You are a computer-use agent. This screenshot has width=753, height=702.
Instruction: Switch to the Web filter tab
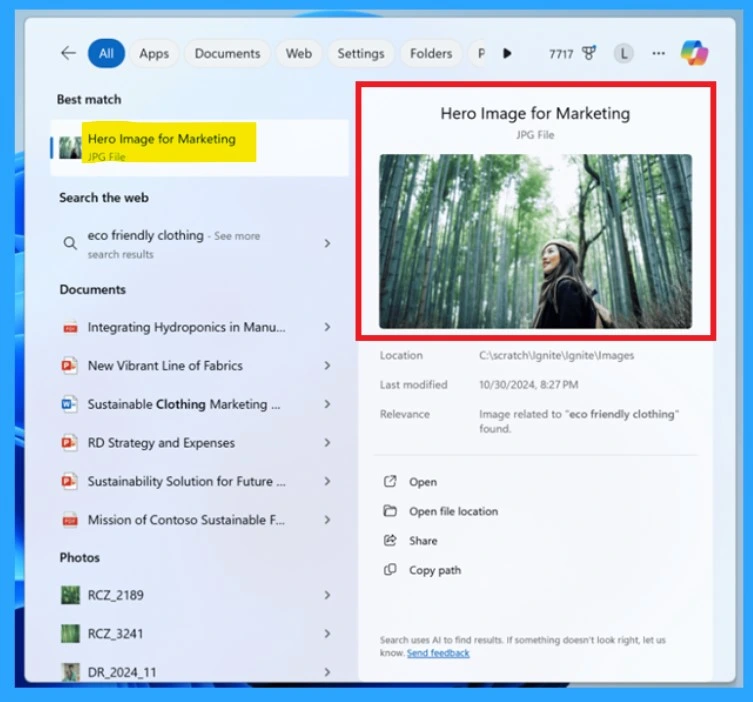pyautogui.click(x=299, y=53)
